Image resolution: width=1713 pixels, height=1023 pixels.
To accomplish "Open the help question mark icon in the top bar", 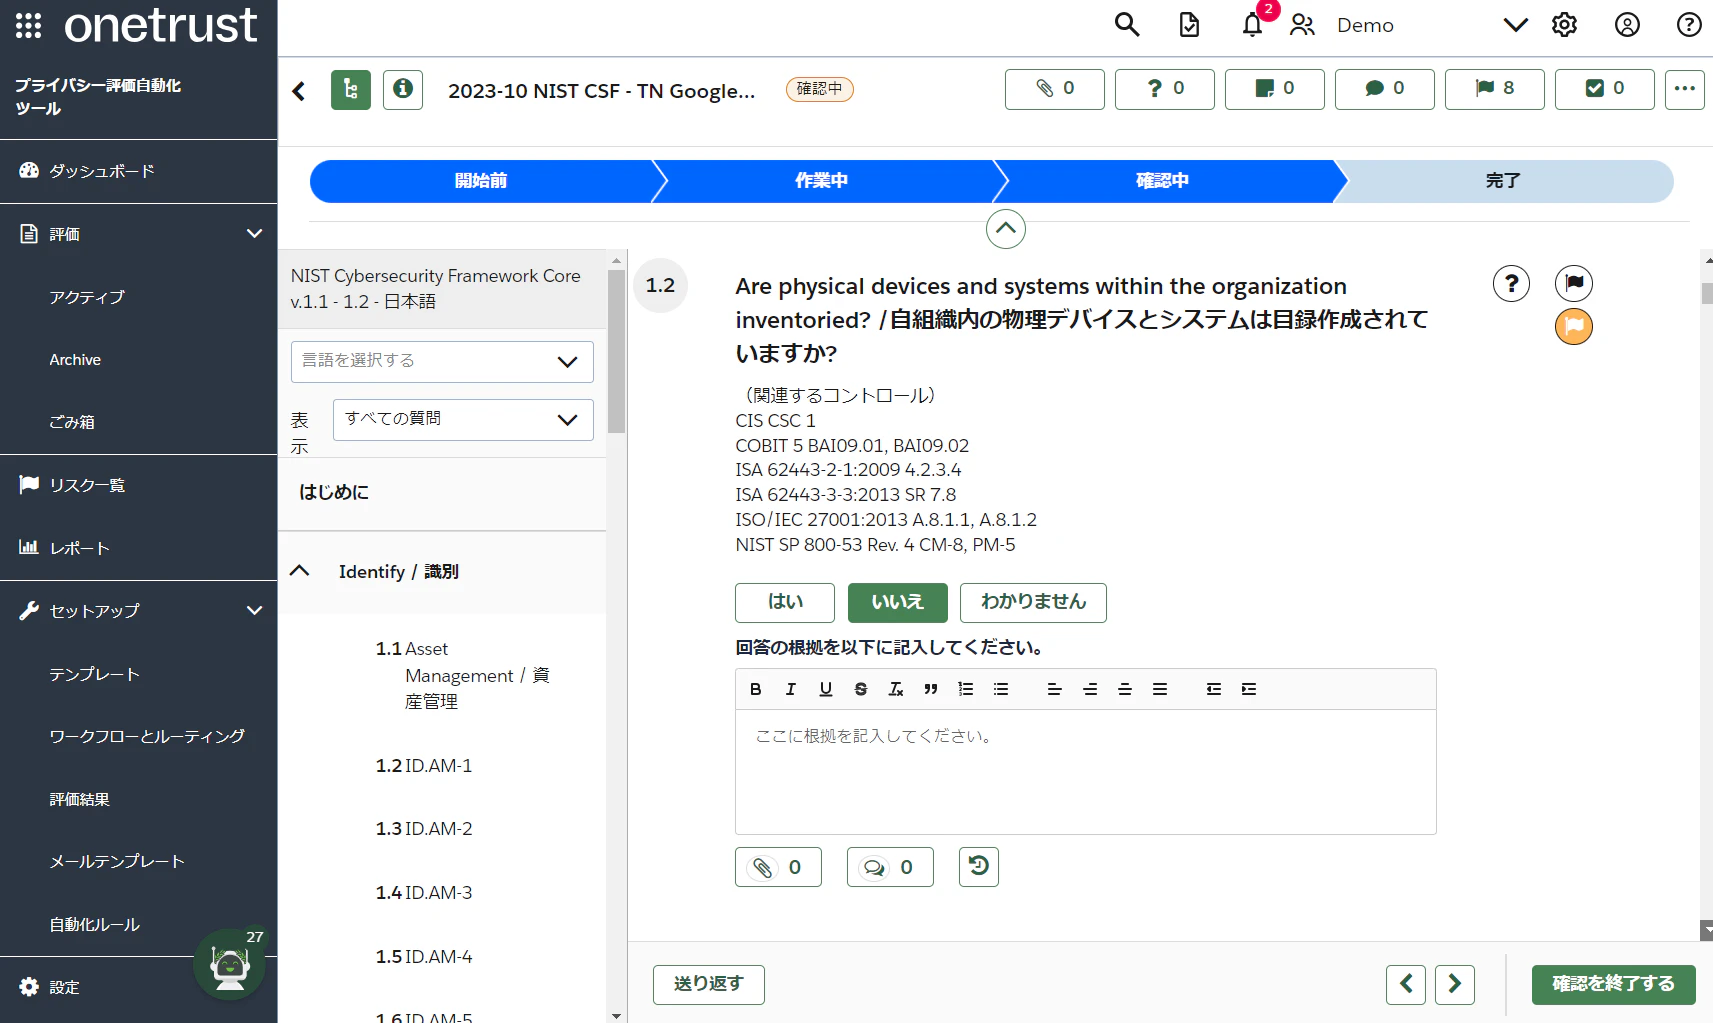I will coord(1689,25).
